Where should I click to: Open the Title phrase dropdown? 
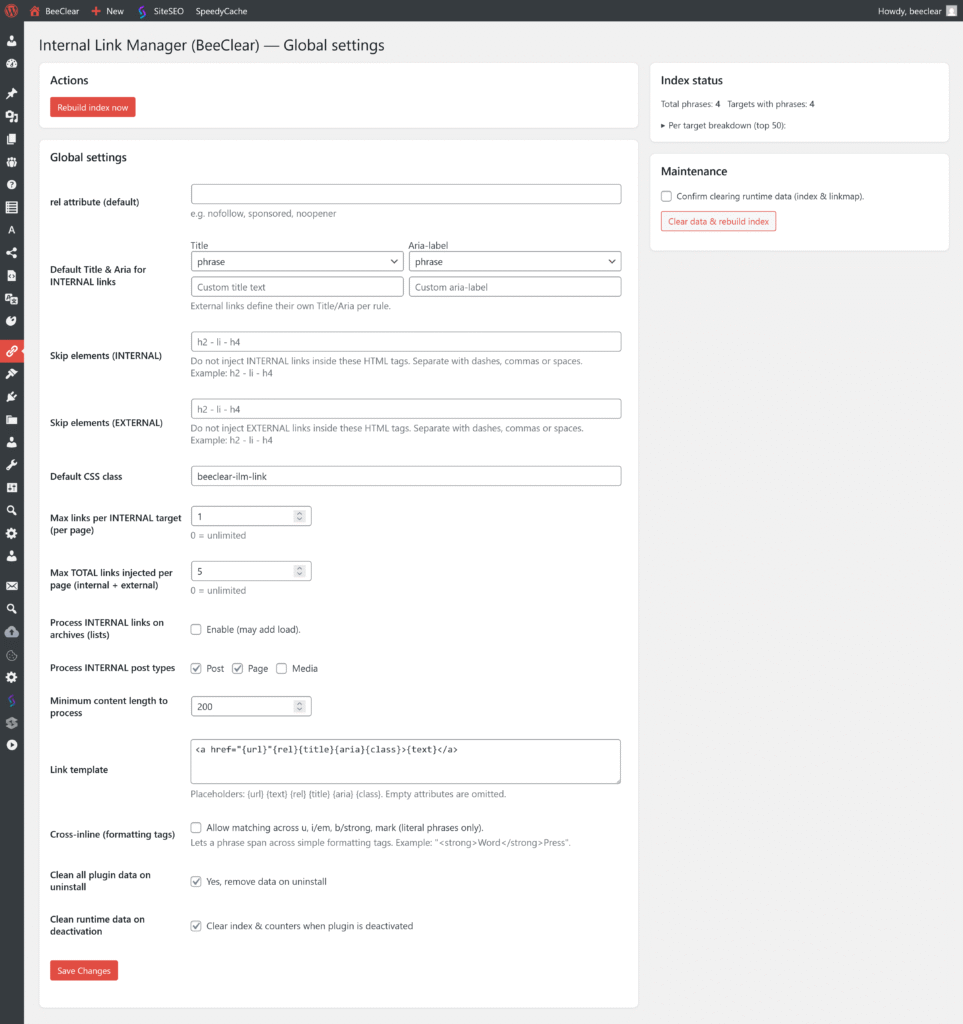click(x=297, y=262)
